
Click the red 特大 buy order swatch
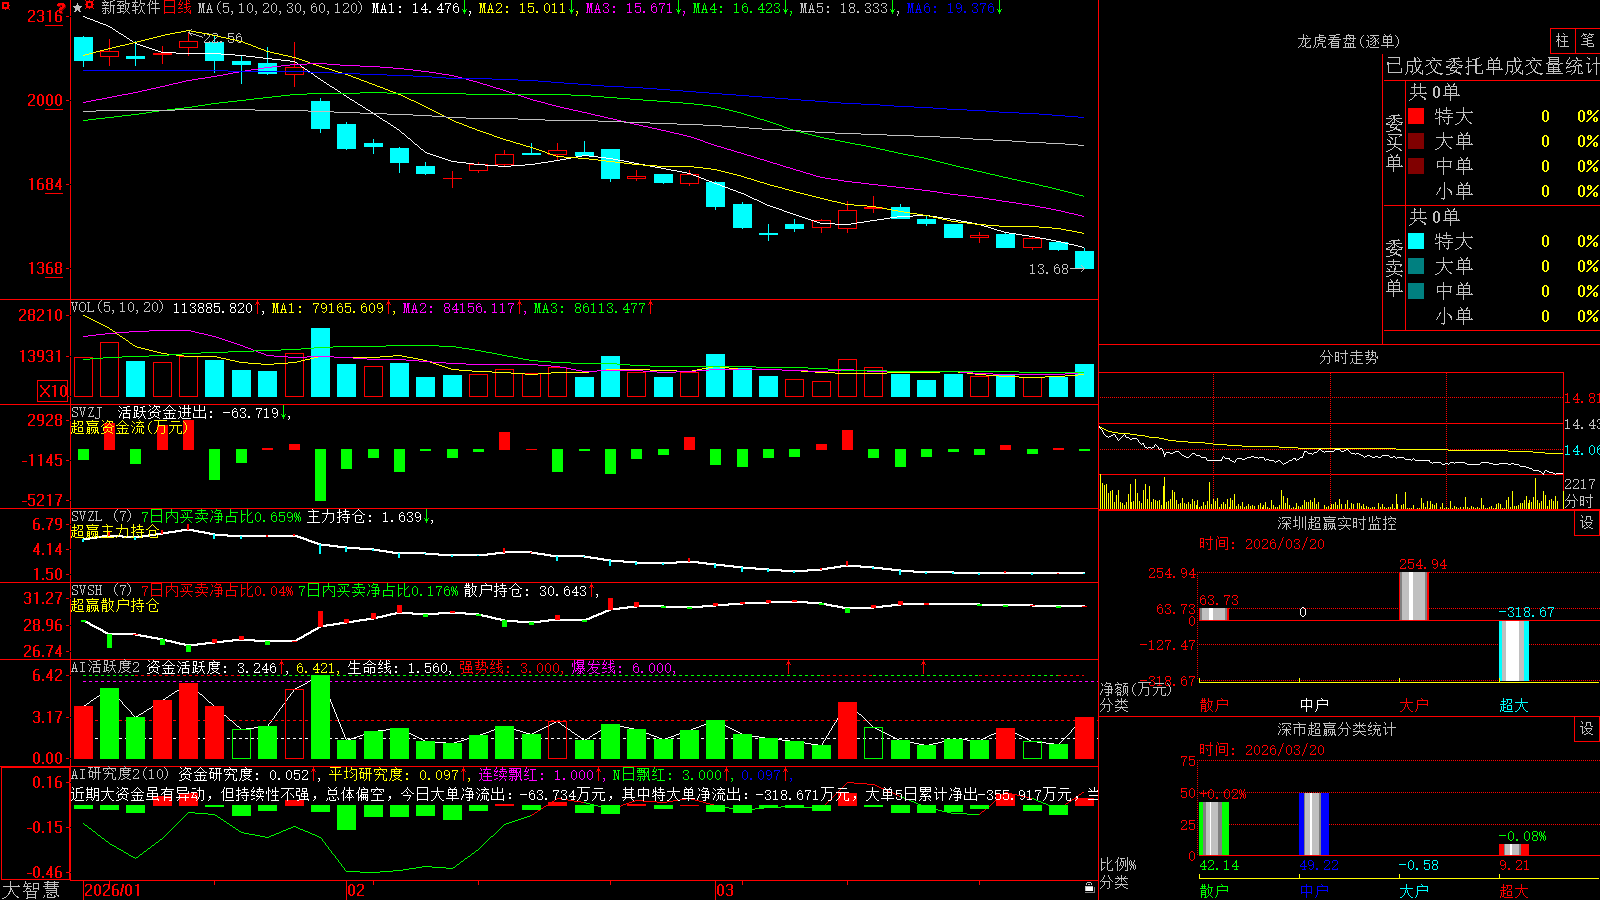(1416, 116)
